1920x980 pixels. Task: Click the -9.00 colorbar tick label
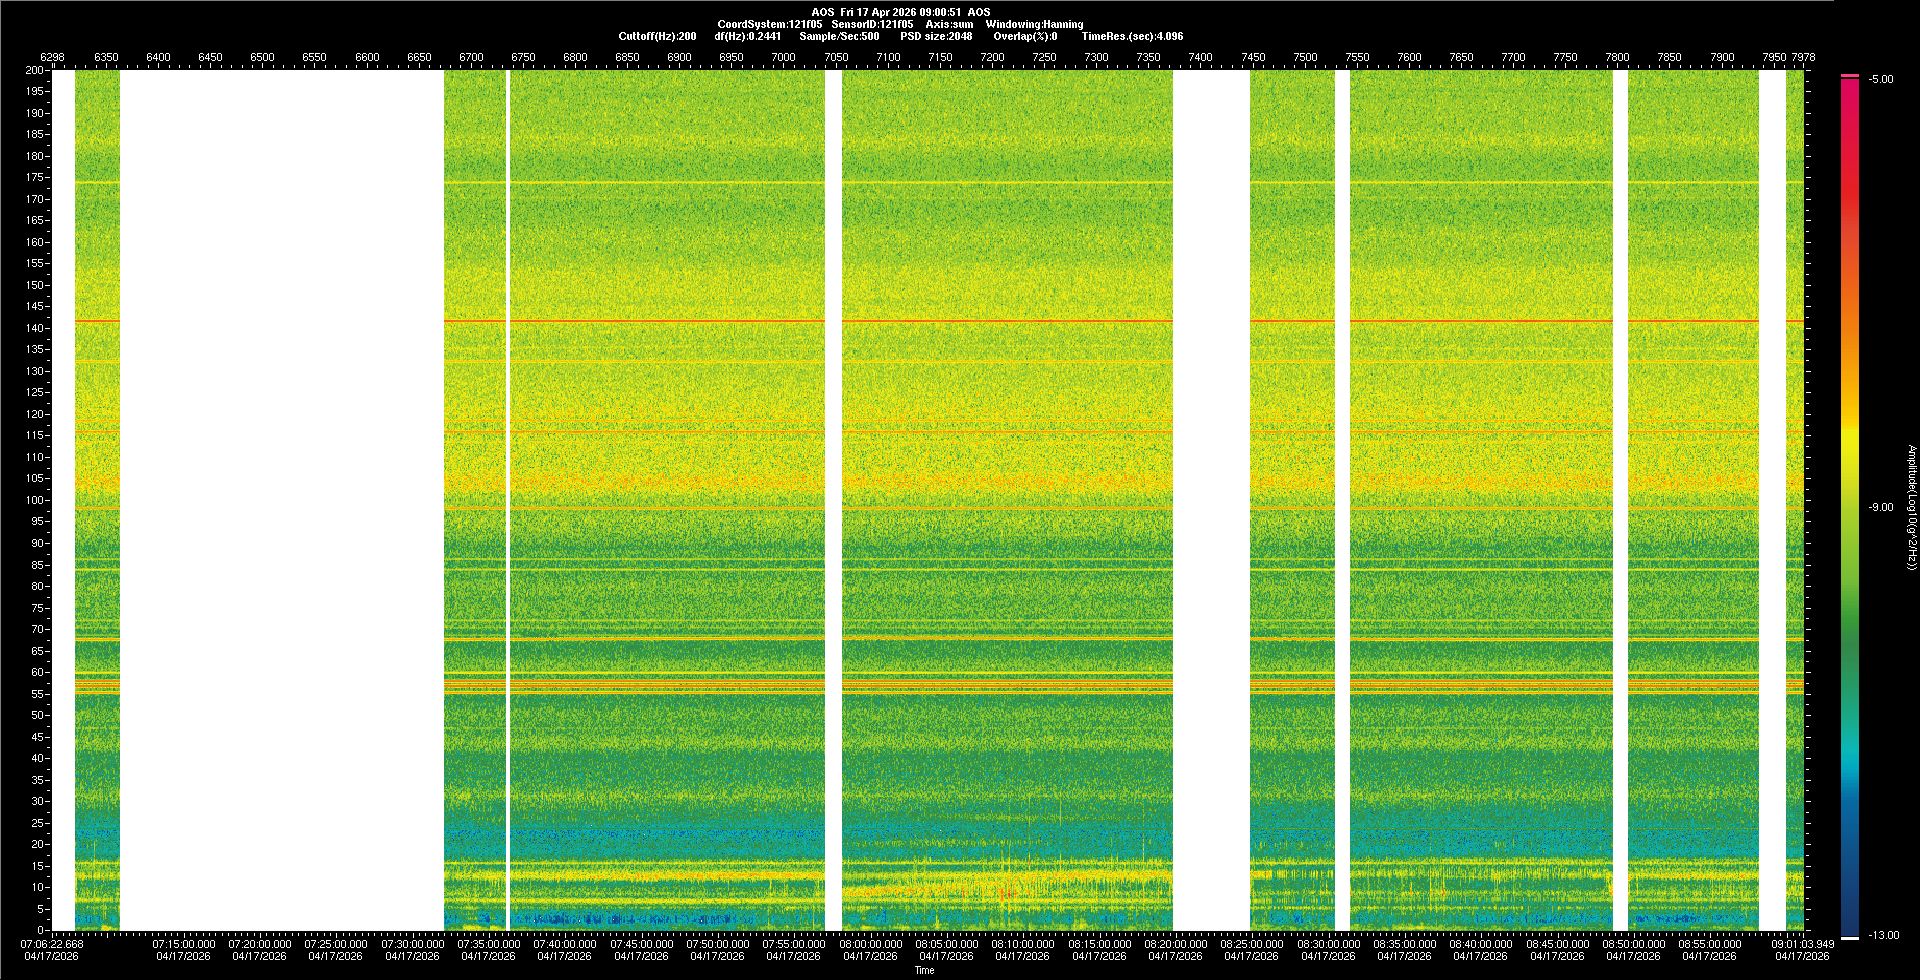tap(1880, 507)
